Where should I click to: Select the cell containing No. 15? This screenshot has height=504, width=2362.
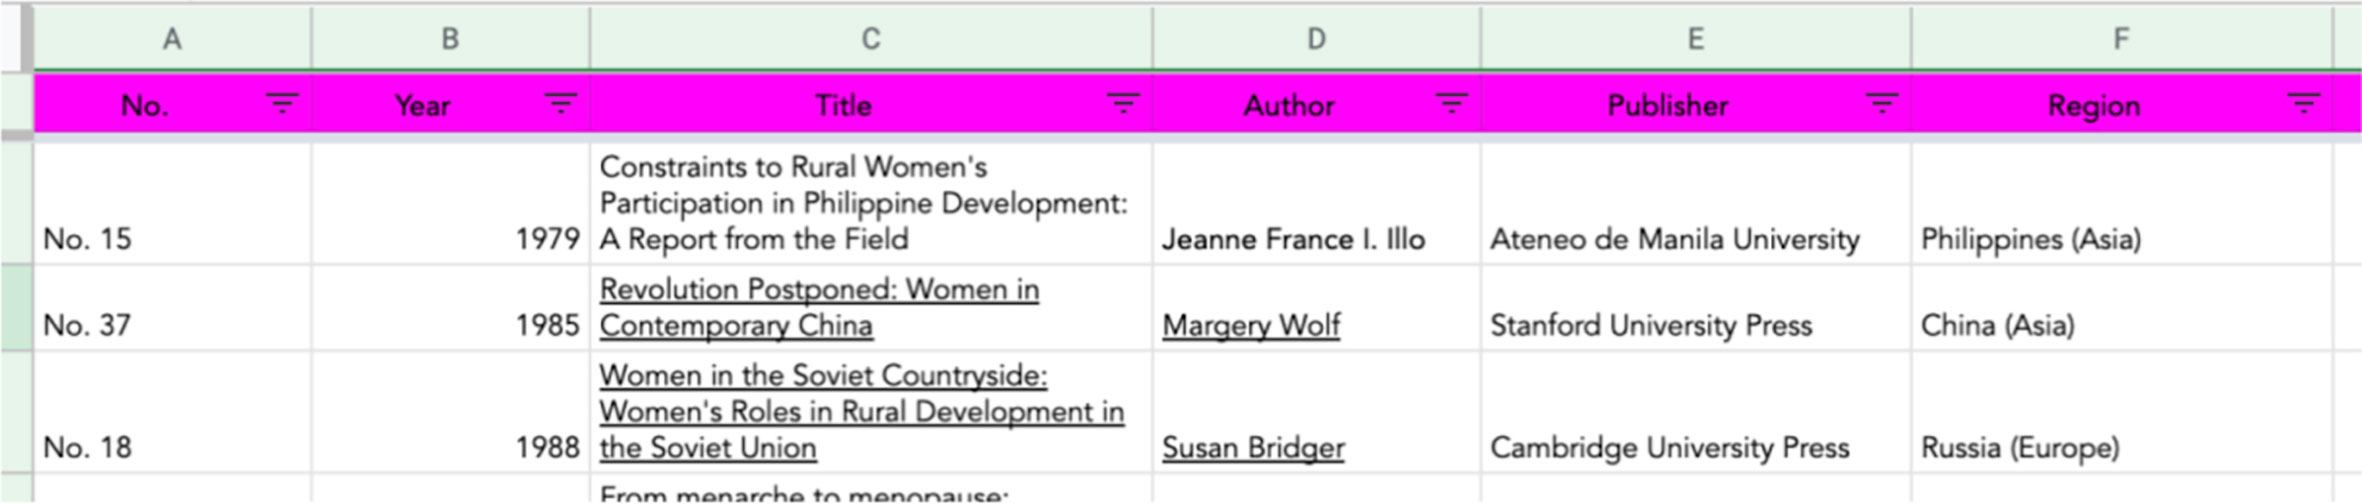pos(173,204)
